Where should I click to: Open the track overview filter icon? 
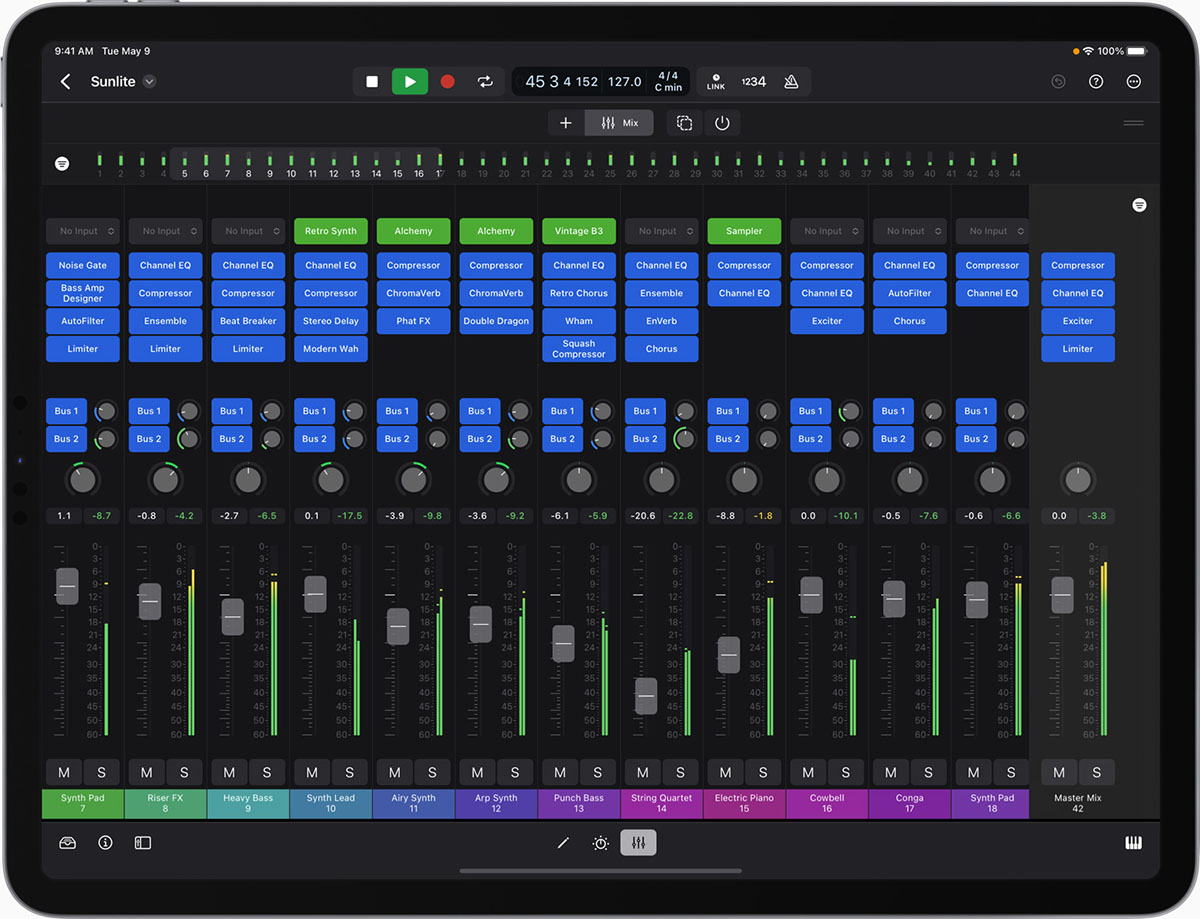point(62,163)
